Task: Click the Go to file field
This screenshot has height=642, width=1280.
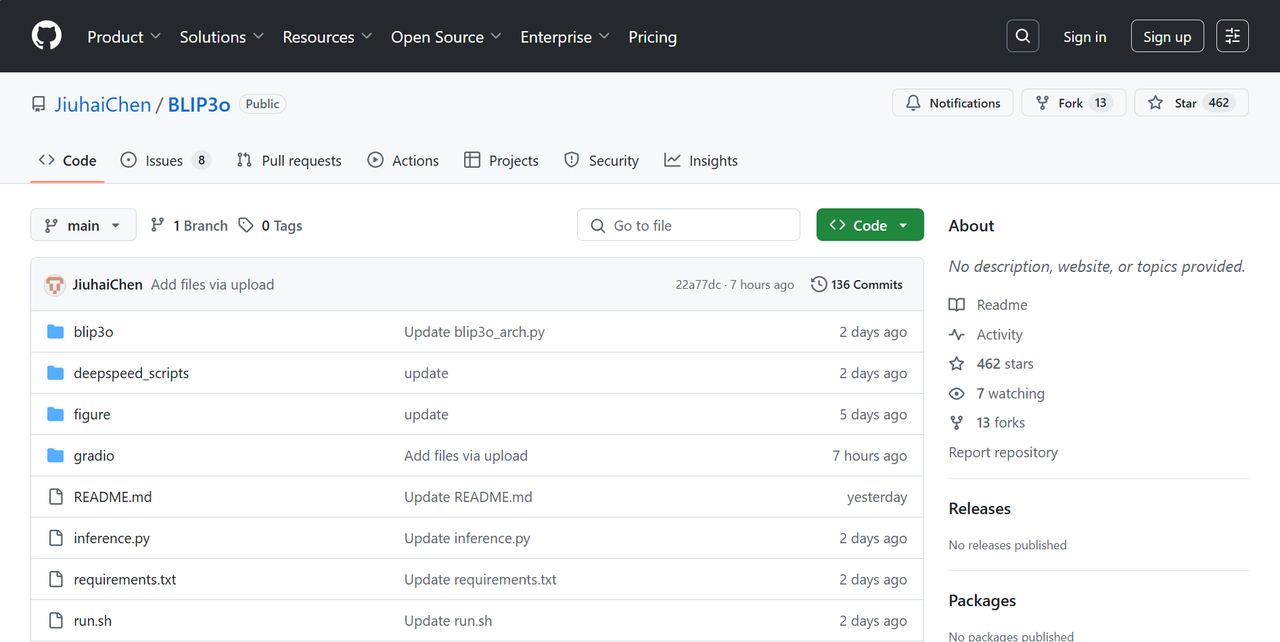Action: 688,226
